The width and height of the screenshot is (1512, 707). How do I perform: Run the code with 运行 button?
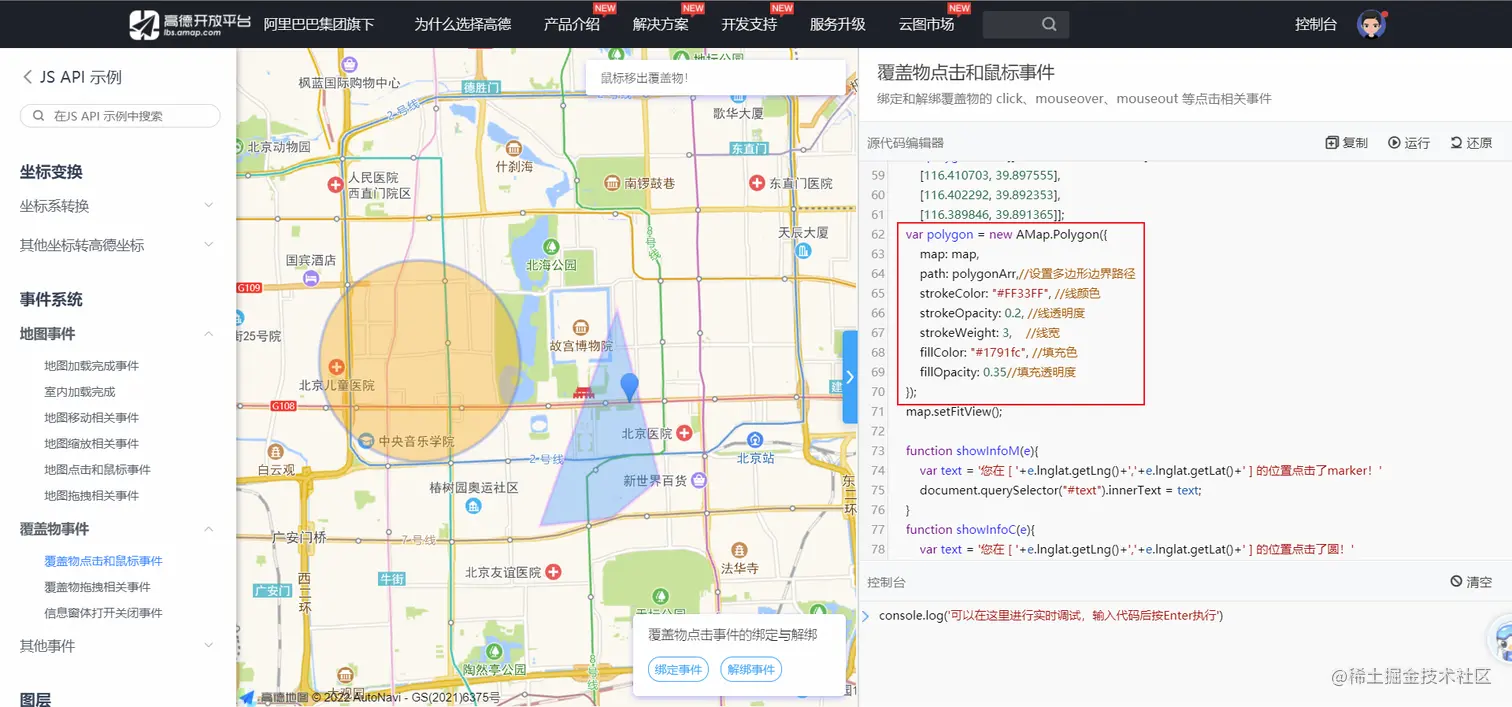(x=1409, y=143)
